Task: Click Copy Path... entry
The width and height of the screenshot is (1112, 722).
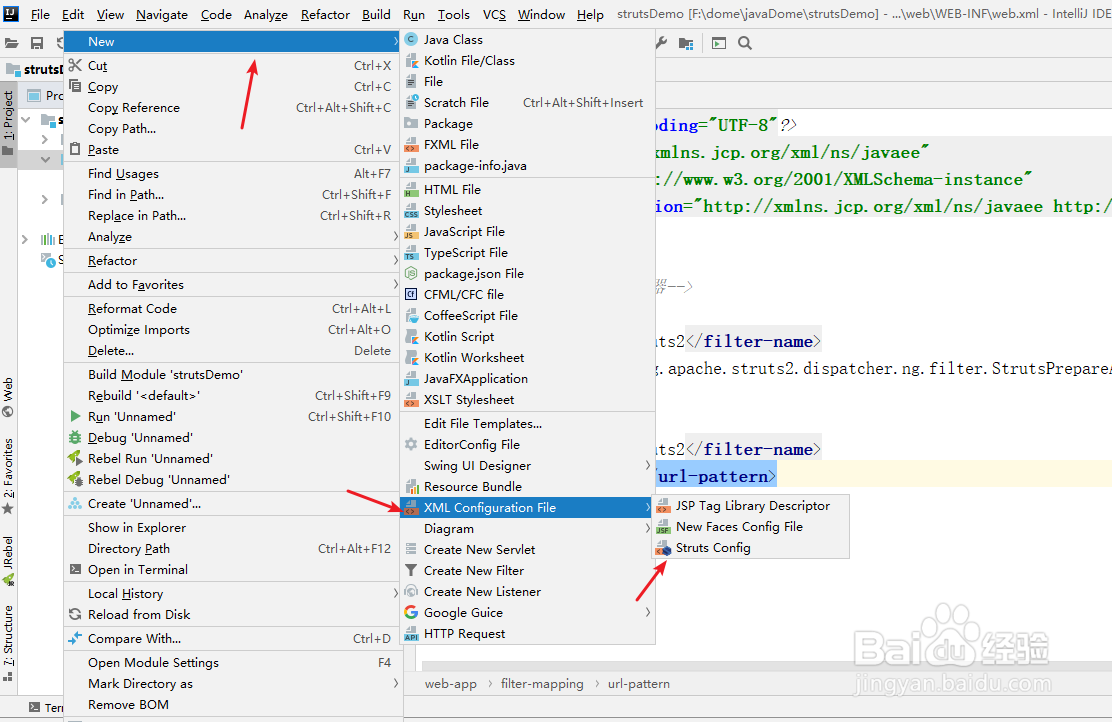Action: [233, 129]
